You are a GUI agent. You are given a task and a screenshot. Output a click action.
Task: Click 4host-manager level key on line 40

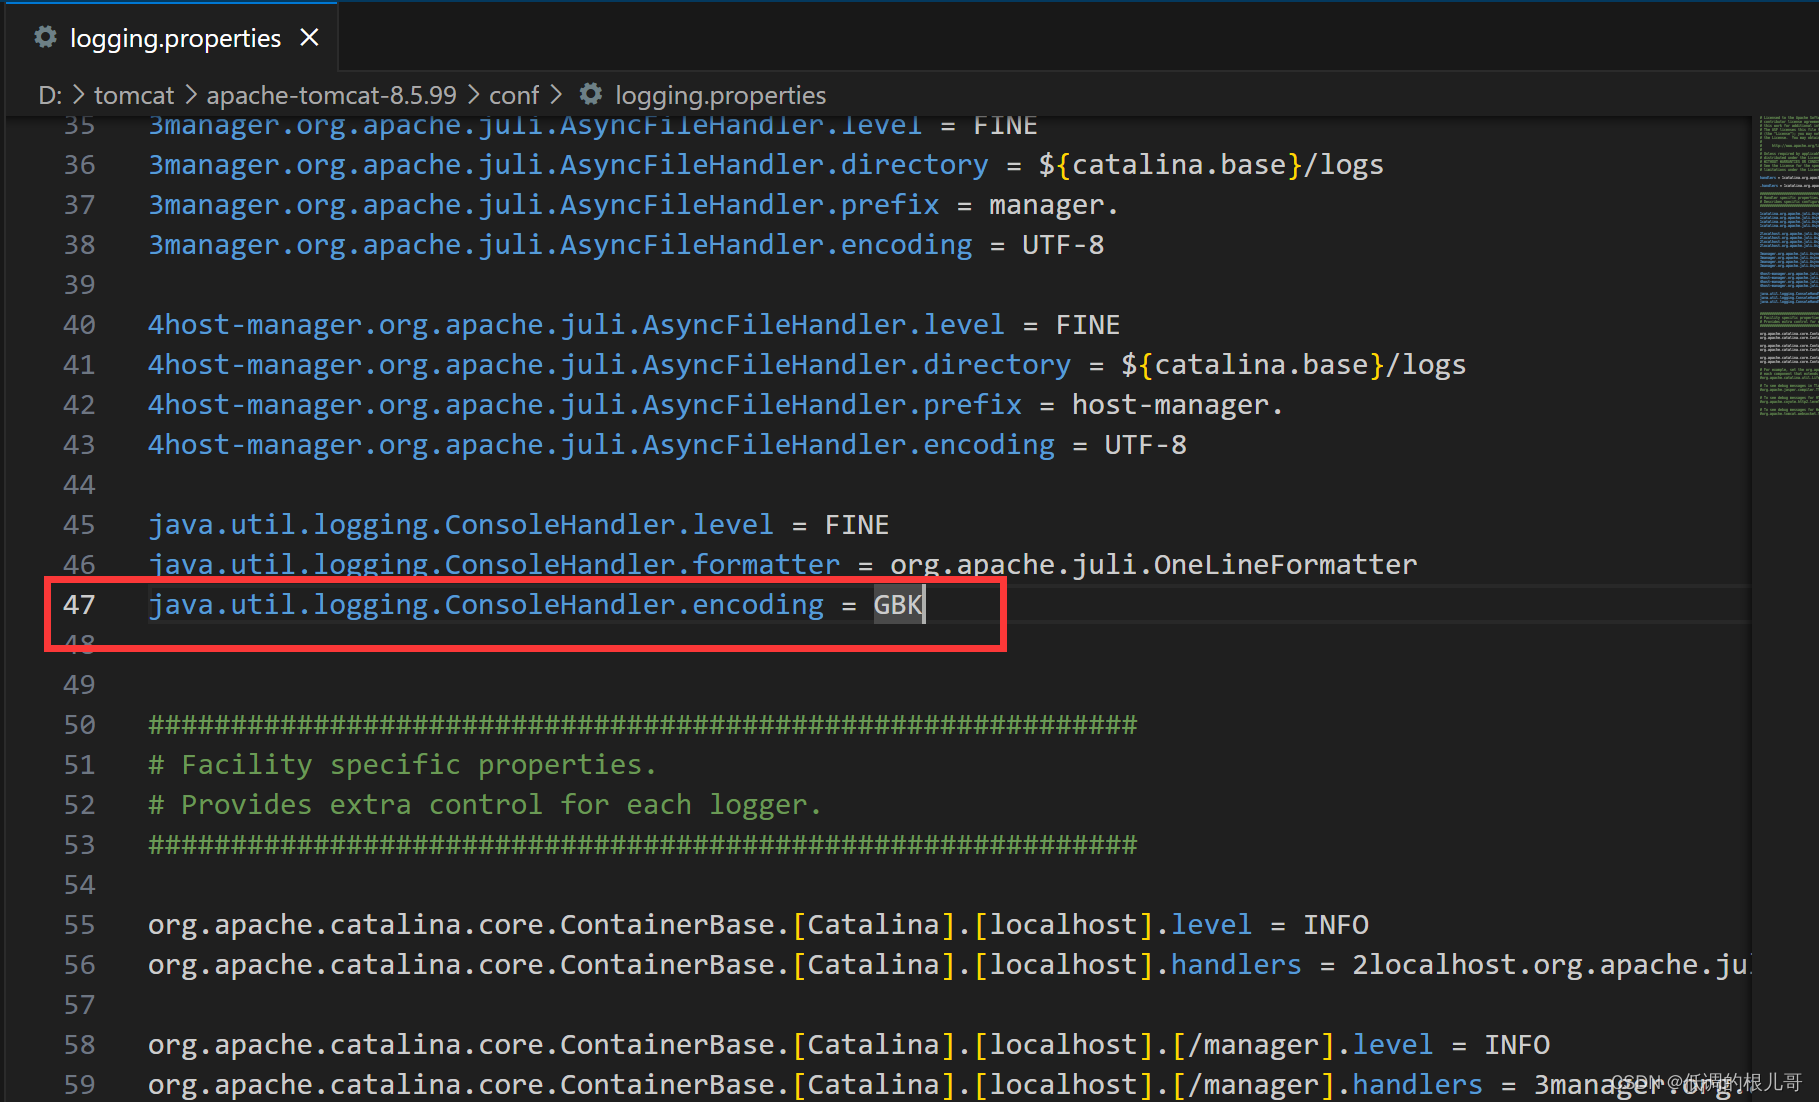click(x=576, y=325)
